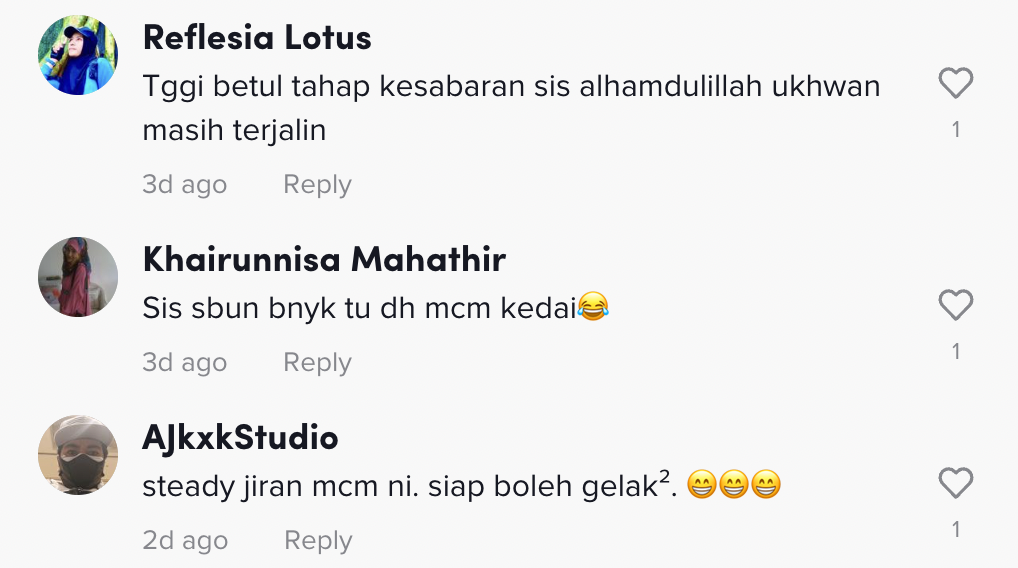The width and height of the screenshot is (1018, 568).
Task: Reply to Khairunnisa Mahathir's comment
Action: [x=317, y=362]
